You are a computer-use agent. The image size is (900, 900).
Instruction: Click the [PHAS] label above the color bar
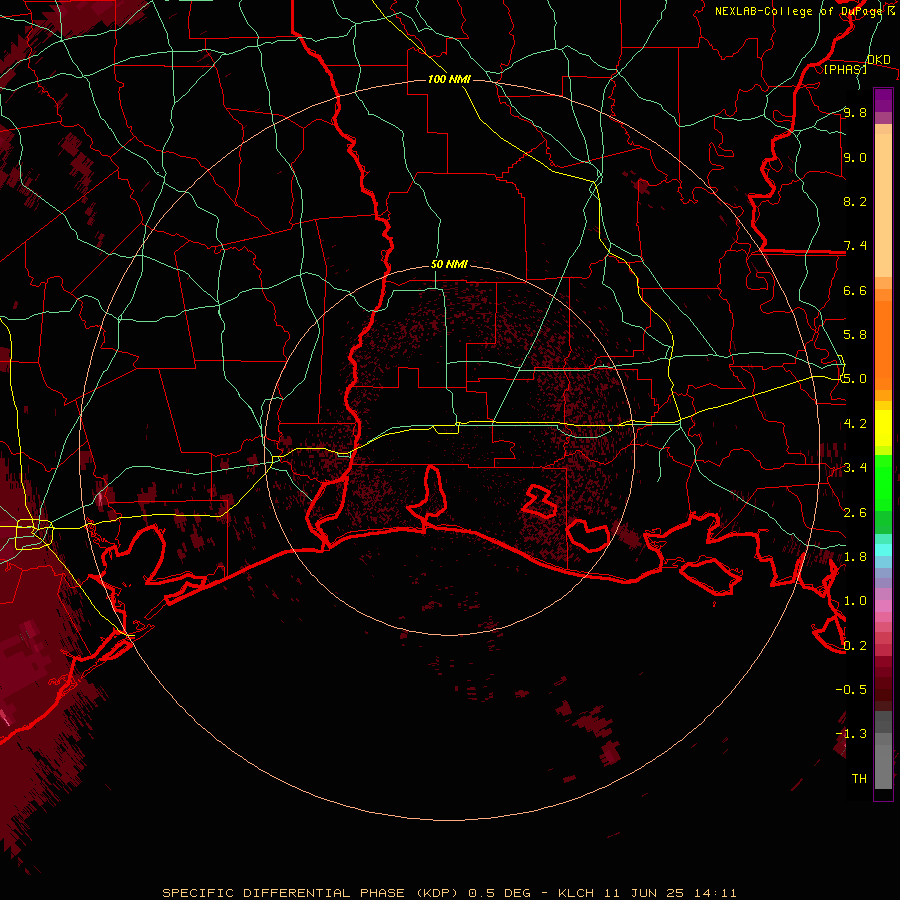(x=845, y=69)
